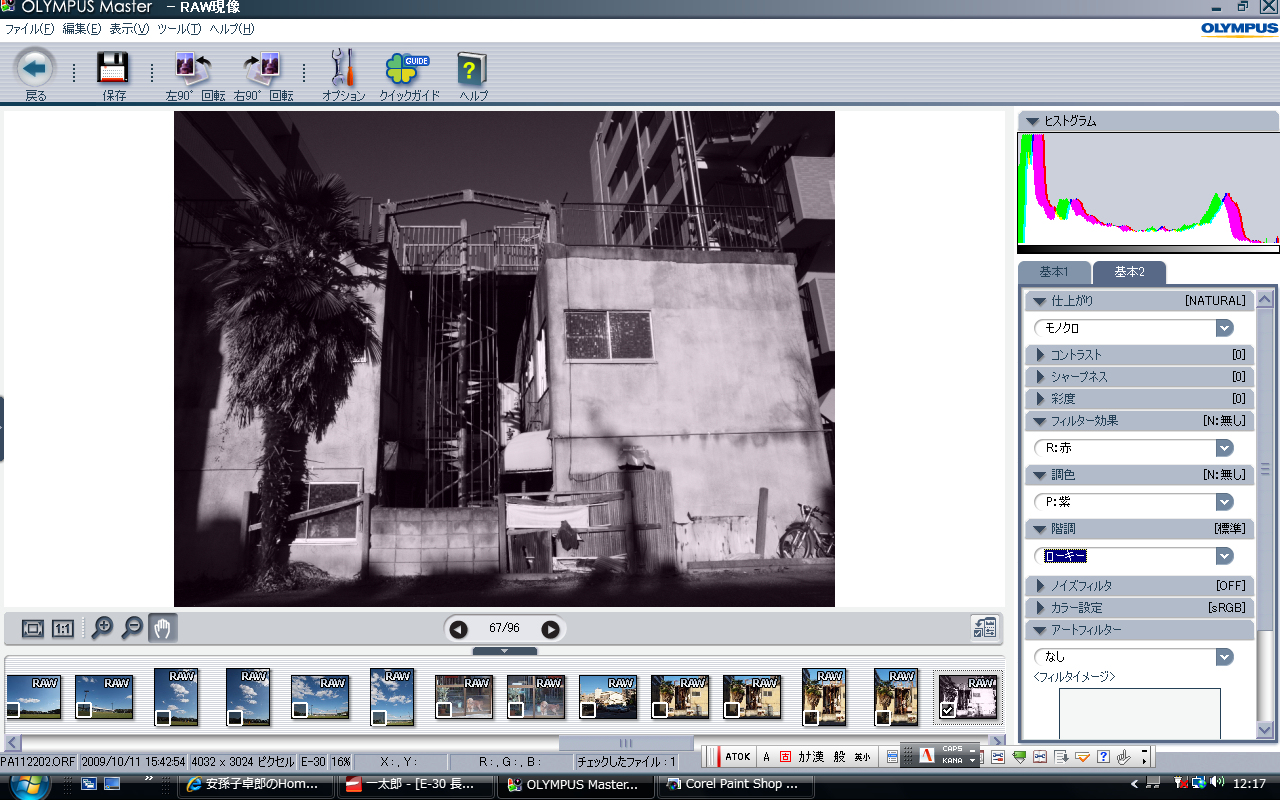Rotate the image right 90° (右90°回転)
The width and height of the screenshot is (1280, 800).
click(263, 69)
